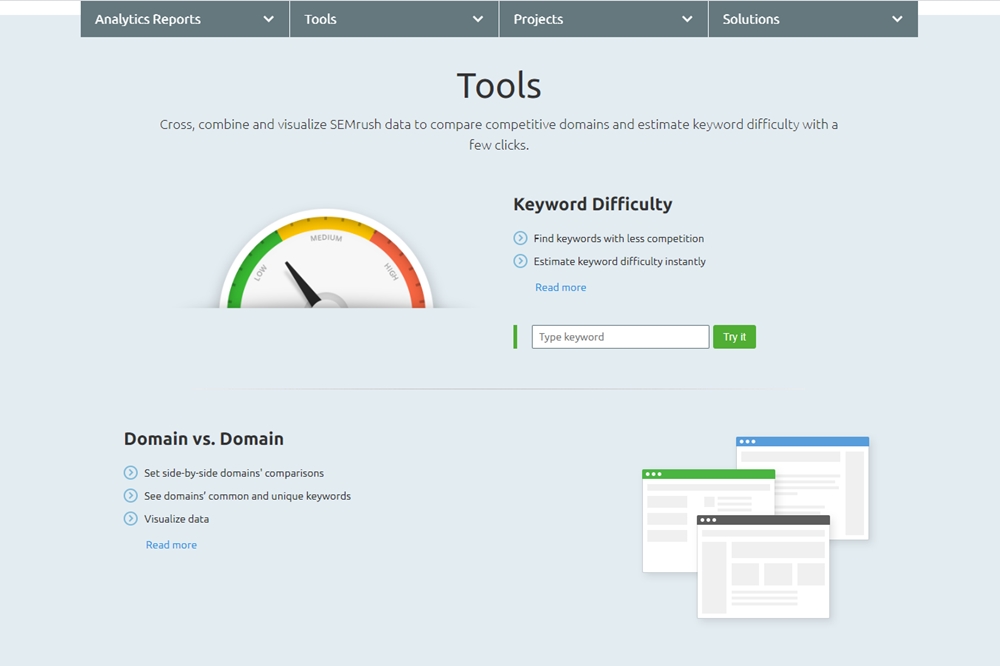Click arrow icon beside 'See domains' common and unique keywords'

[x=131, y=496]
